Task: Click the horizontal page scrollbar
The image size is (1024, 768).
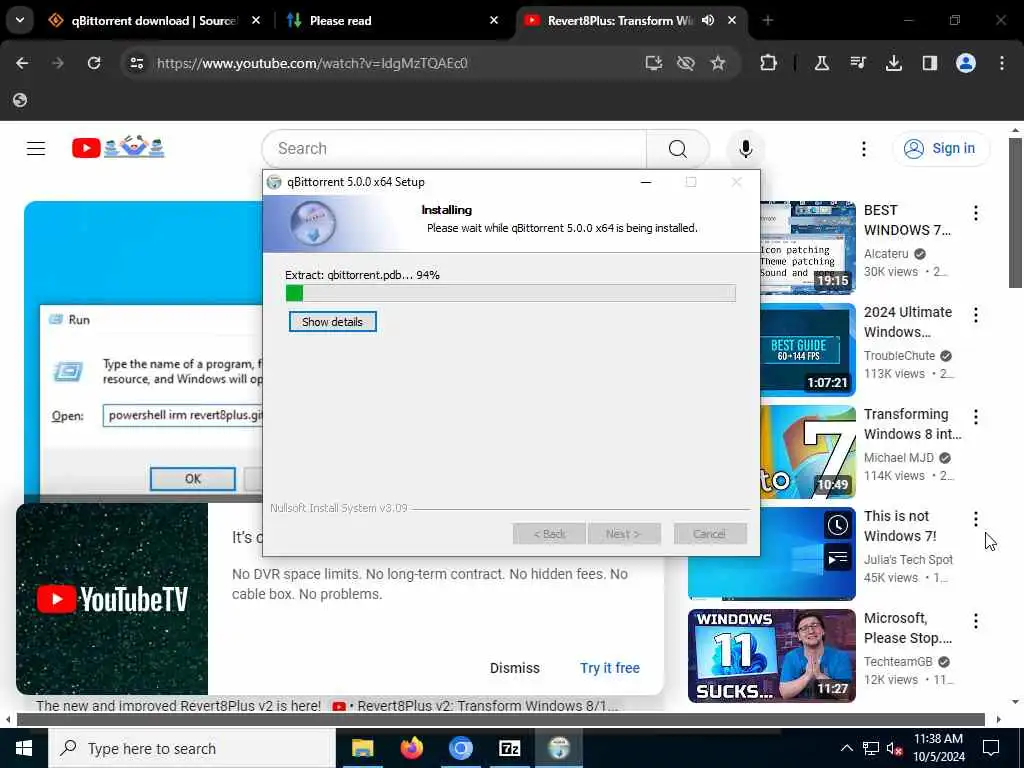Action: 500,719
